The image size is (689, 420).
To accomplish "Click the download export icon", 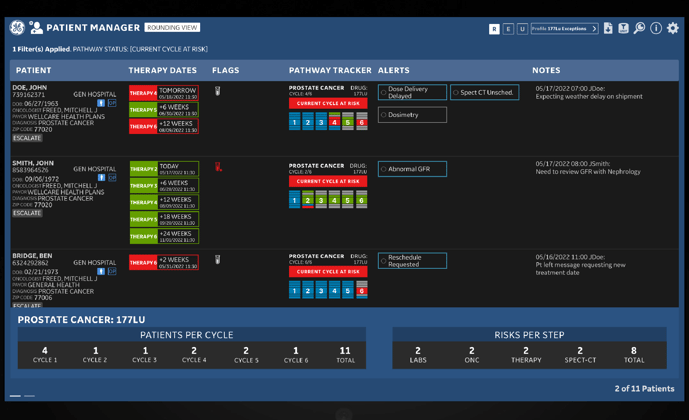I will [608, 28].
